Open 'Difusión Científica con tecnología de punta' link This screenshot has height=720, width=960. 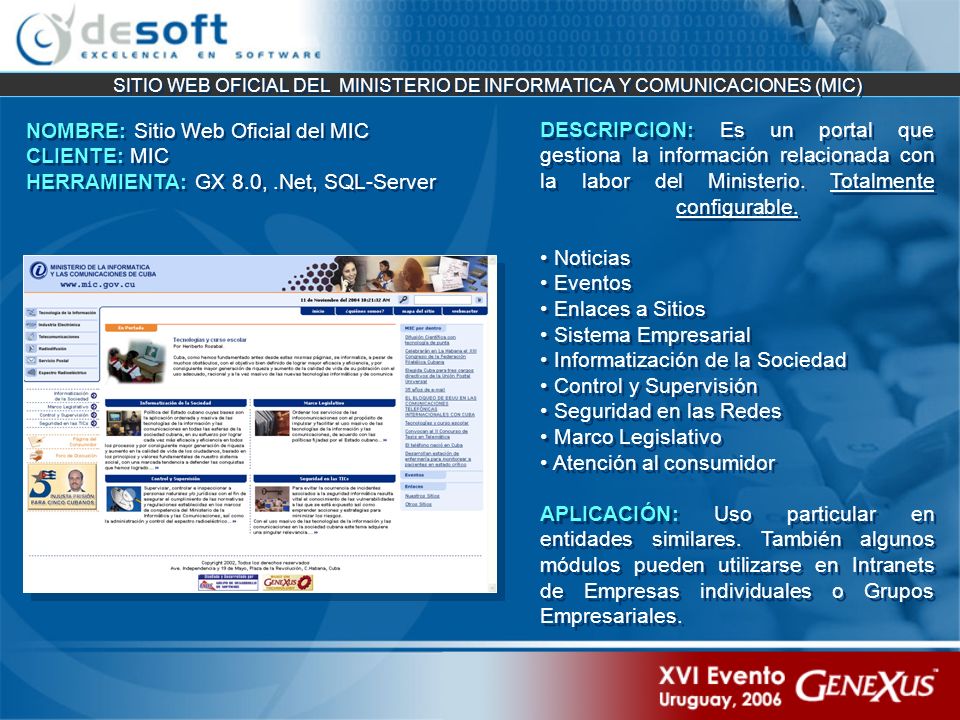tap(430, 340)
